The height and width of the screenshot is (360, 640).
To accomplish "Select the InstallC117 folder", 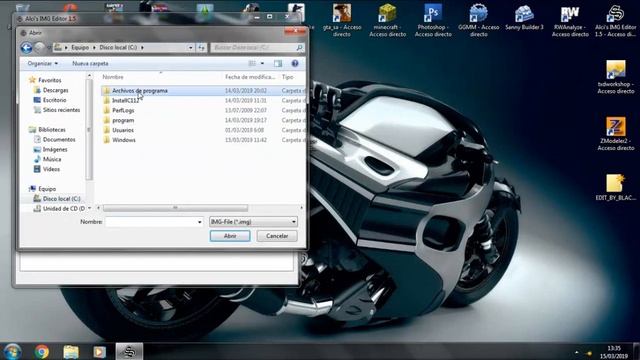I will [125, 100].
